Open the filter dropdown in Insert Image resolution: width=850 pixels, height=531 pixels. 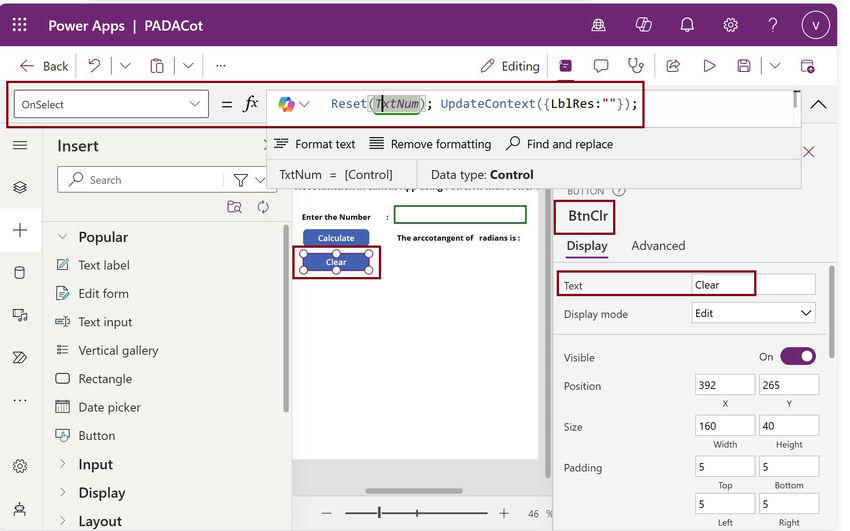click(249, 180)
